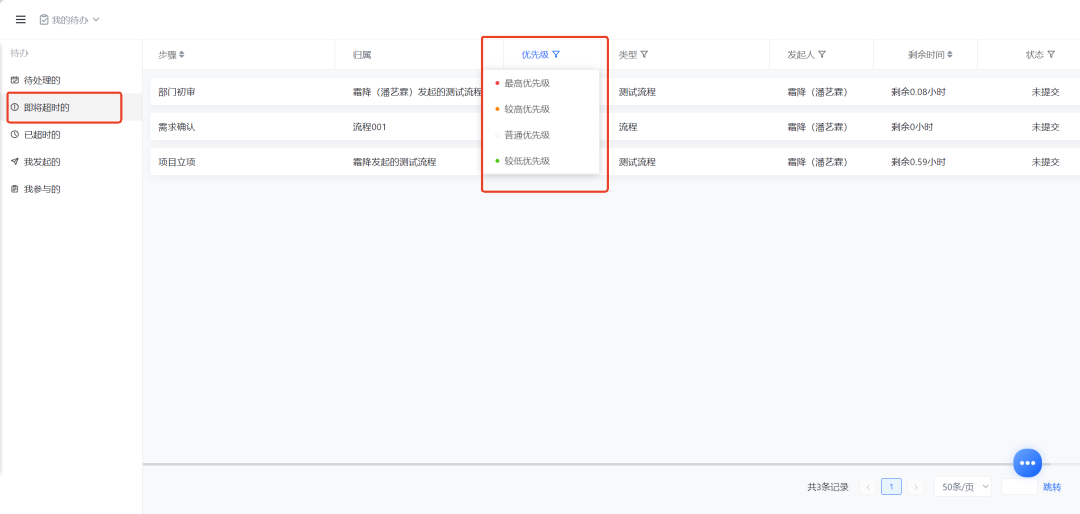Image resolution: width=1080 pixels, height=514 pixels.
Task: Click 剩余0.08小时 cell
Action: tap(918, 92)
